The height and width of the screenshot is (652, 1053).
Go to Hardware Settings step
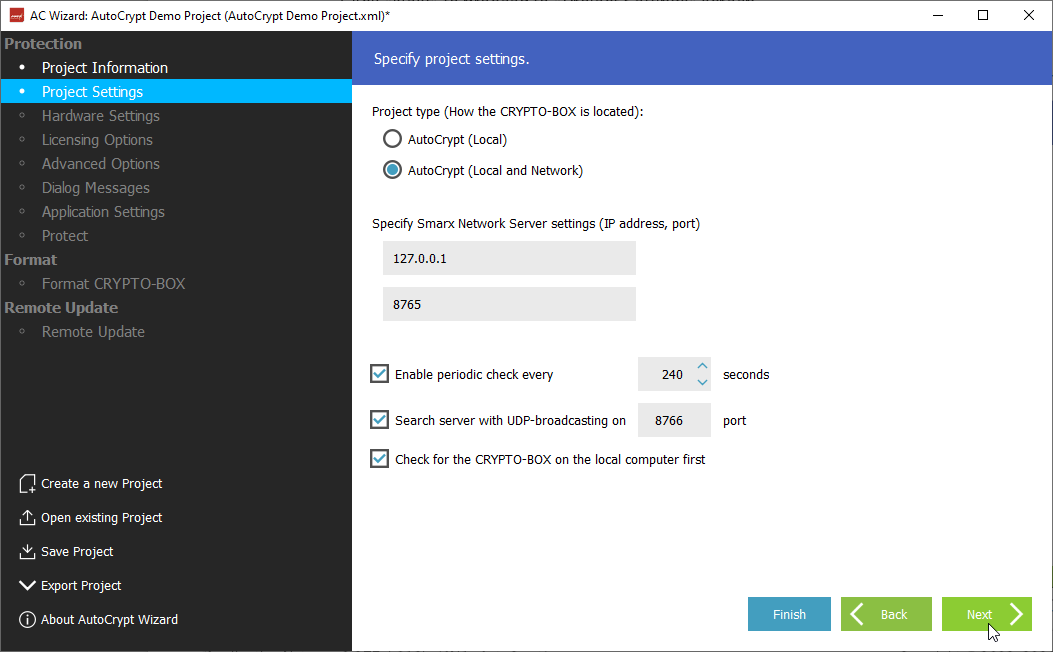pyautogui.click(x=100, y=116)
